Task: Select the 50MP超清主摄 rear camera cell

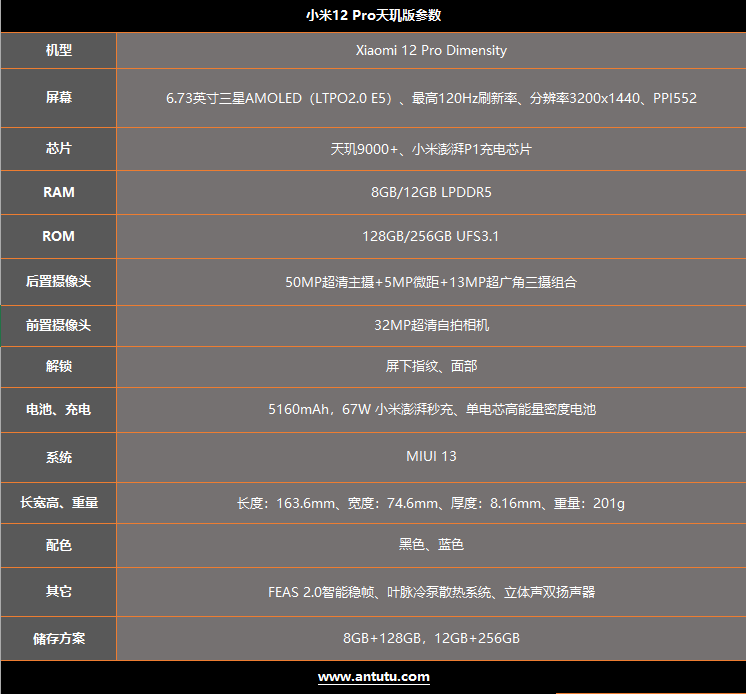Action: coord(431,282)
